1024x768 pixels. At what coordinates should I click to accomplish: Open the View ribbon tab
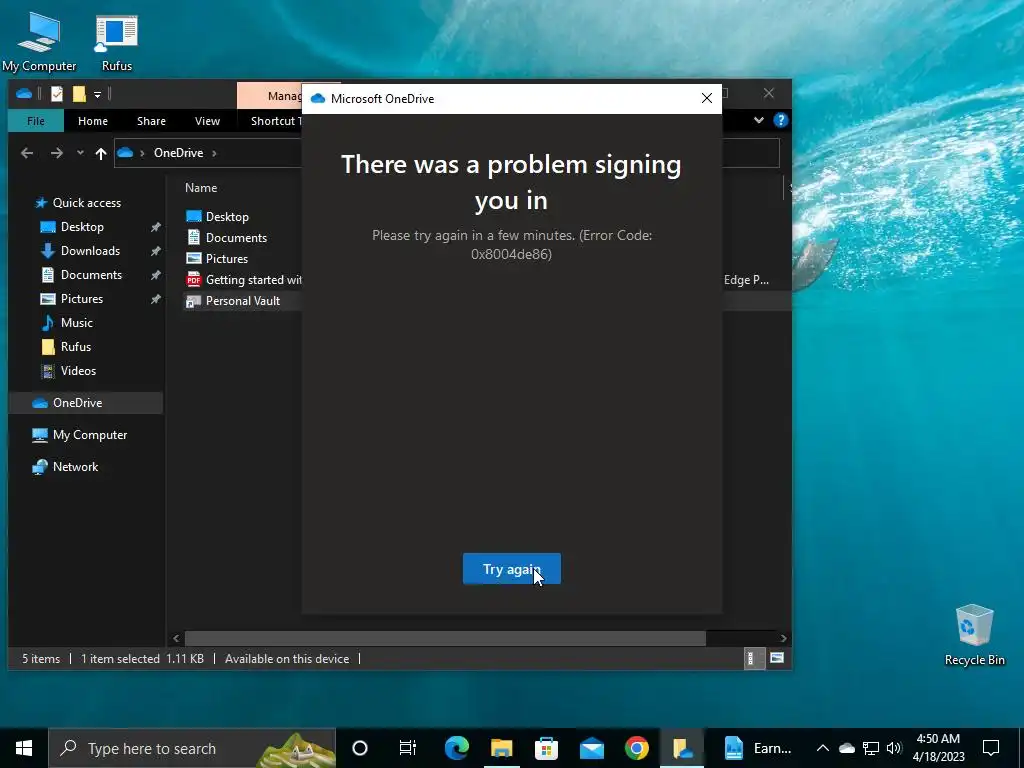click(207, 121)
